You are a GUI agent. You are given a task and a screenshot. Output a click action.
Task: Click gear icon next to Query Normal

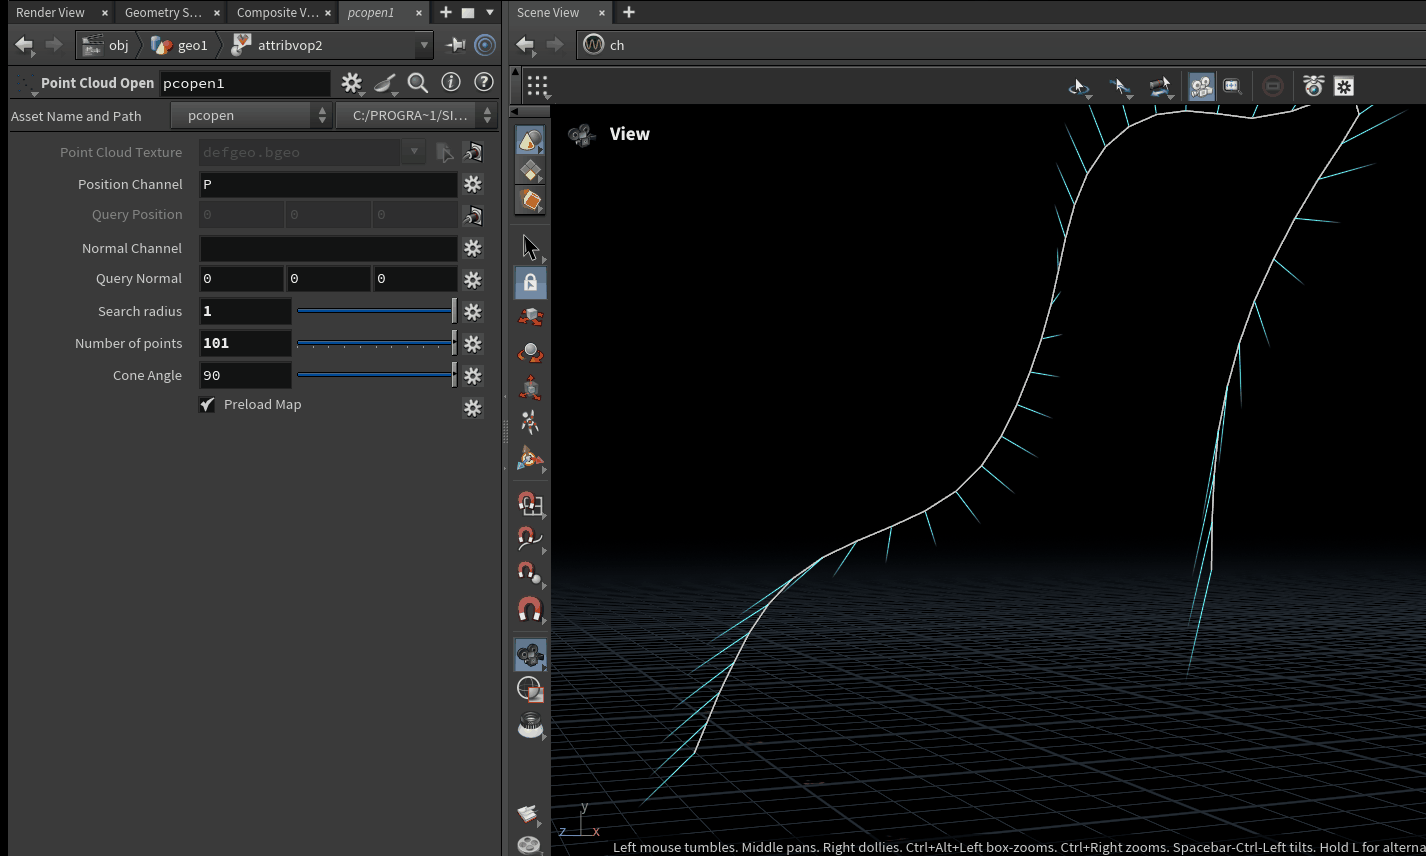click(x=473, y=279)
